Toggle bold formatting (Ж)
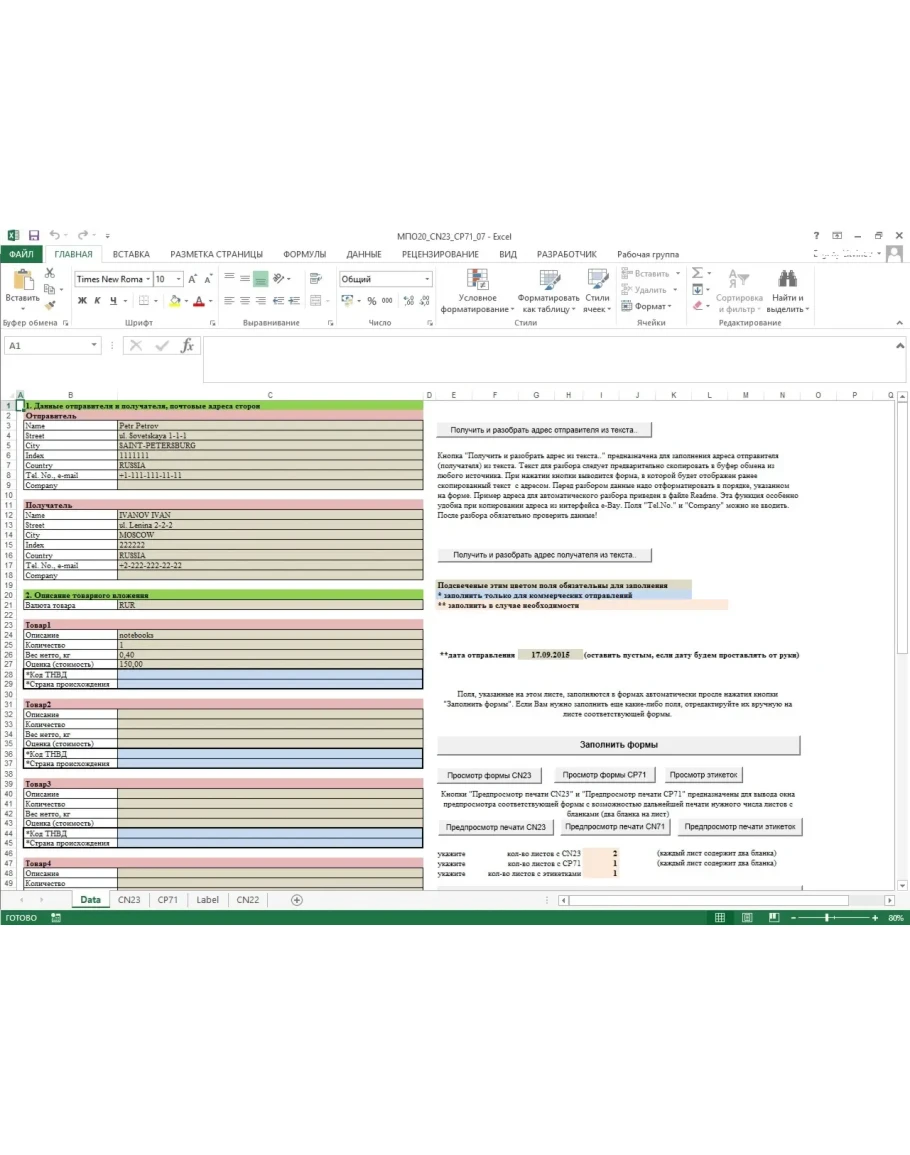 click(82, 301)
